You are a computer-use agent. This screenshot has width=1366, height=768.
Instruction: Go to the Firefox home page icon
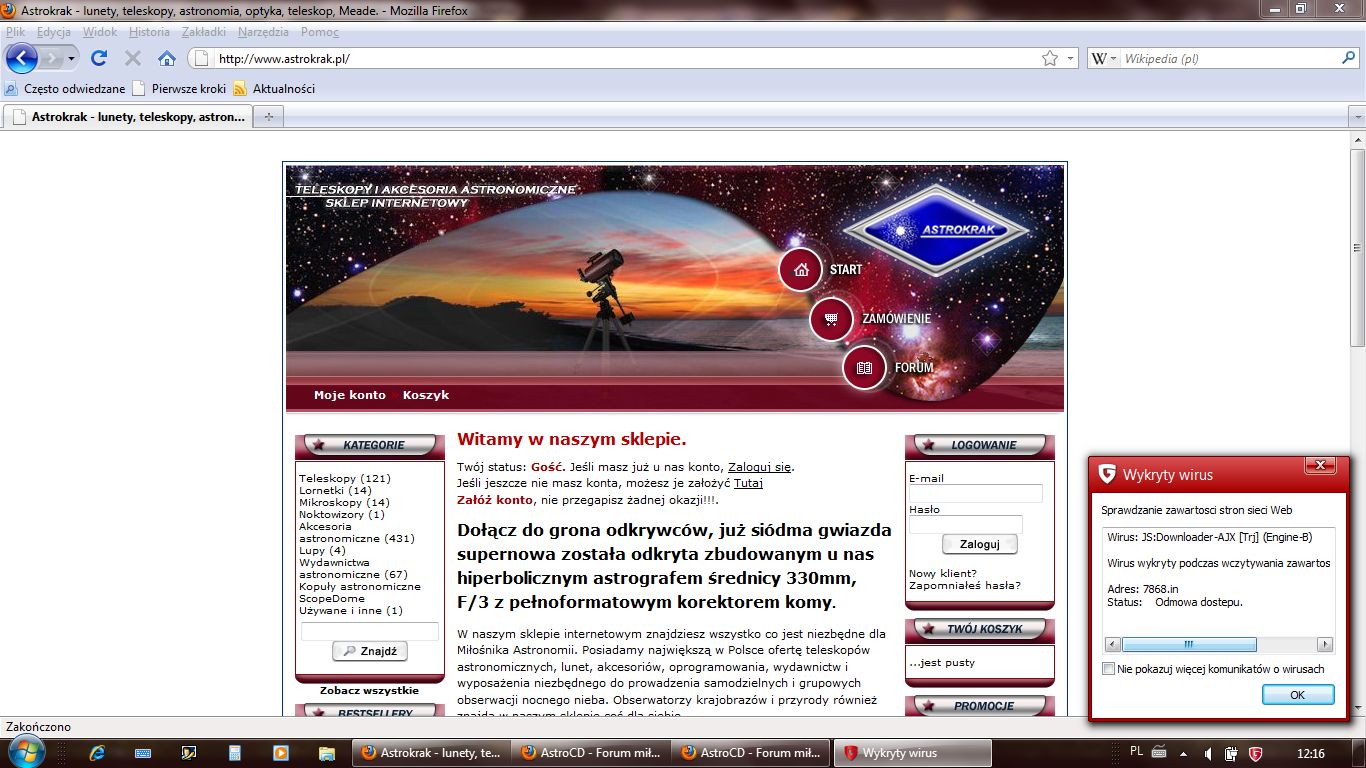pos(167,58)
